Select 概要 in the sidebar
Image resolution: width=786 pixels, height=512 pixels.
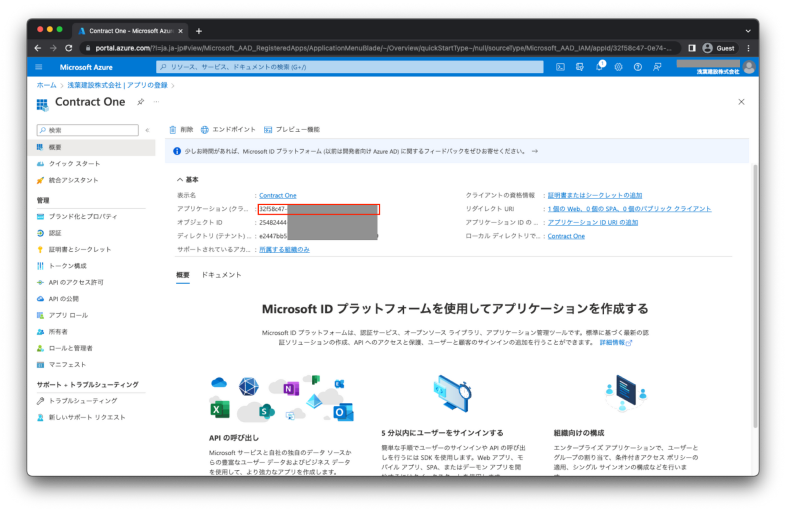pyautogui.click(x=93, y=147)
